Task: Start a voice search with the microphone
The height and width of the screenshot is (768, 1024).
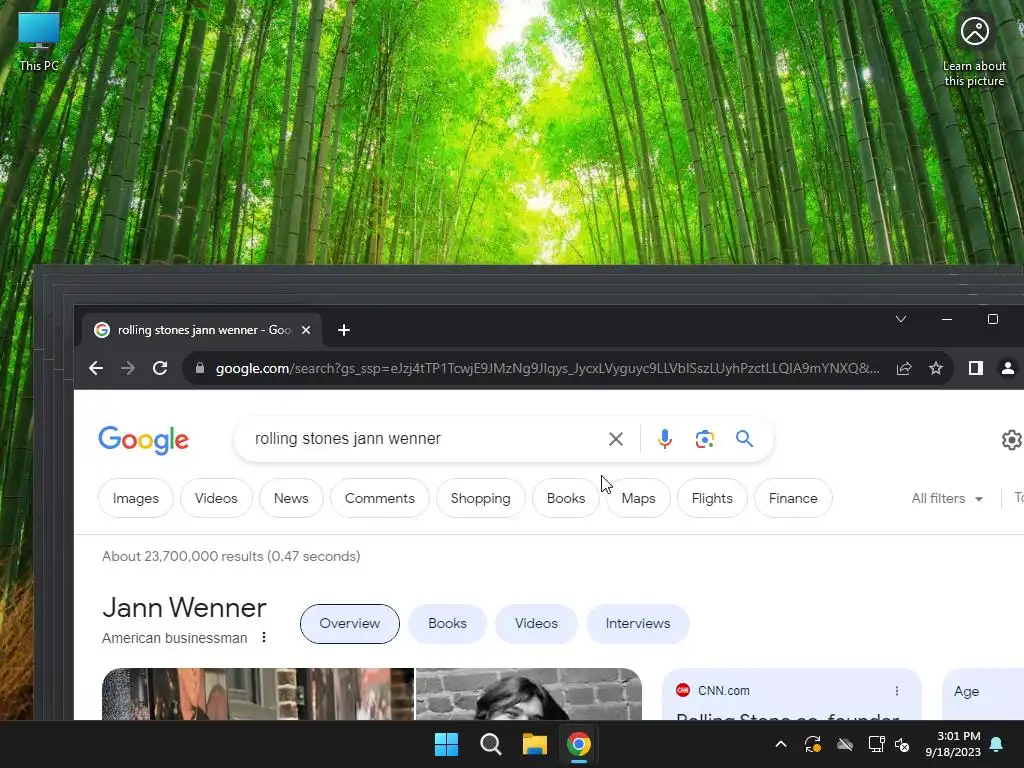Action: pyautogui.click(x=665, y=439)
